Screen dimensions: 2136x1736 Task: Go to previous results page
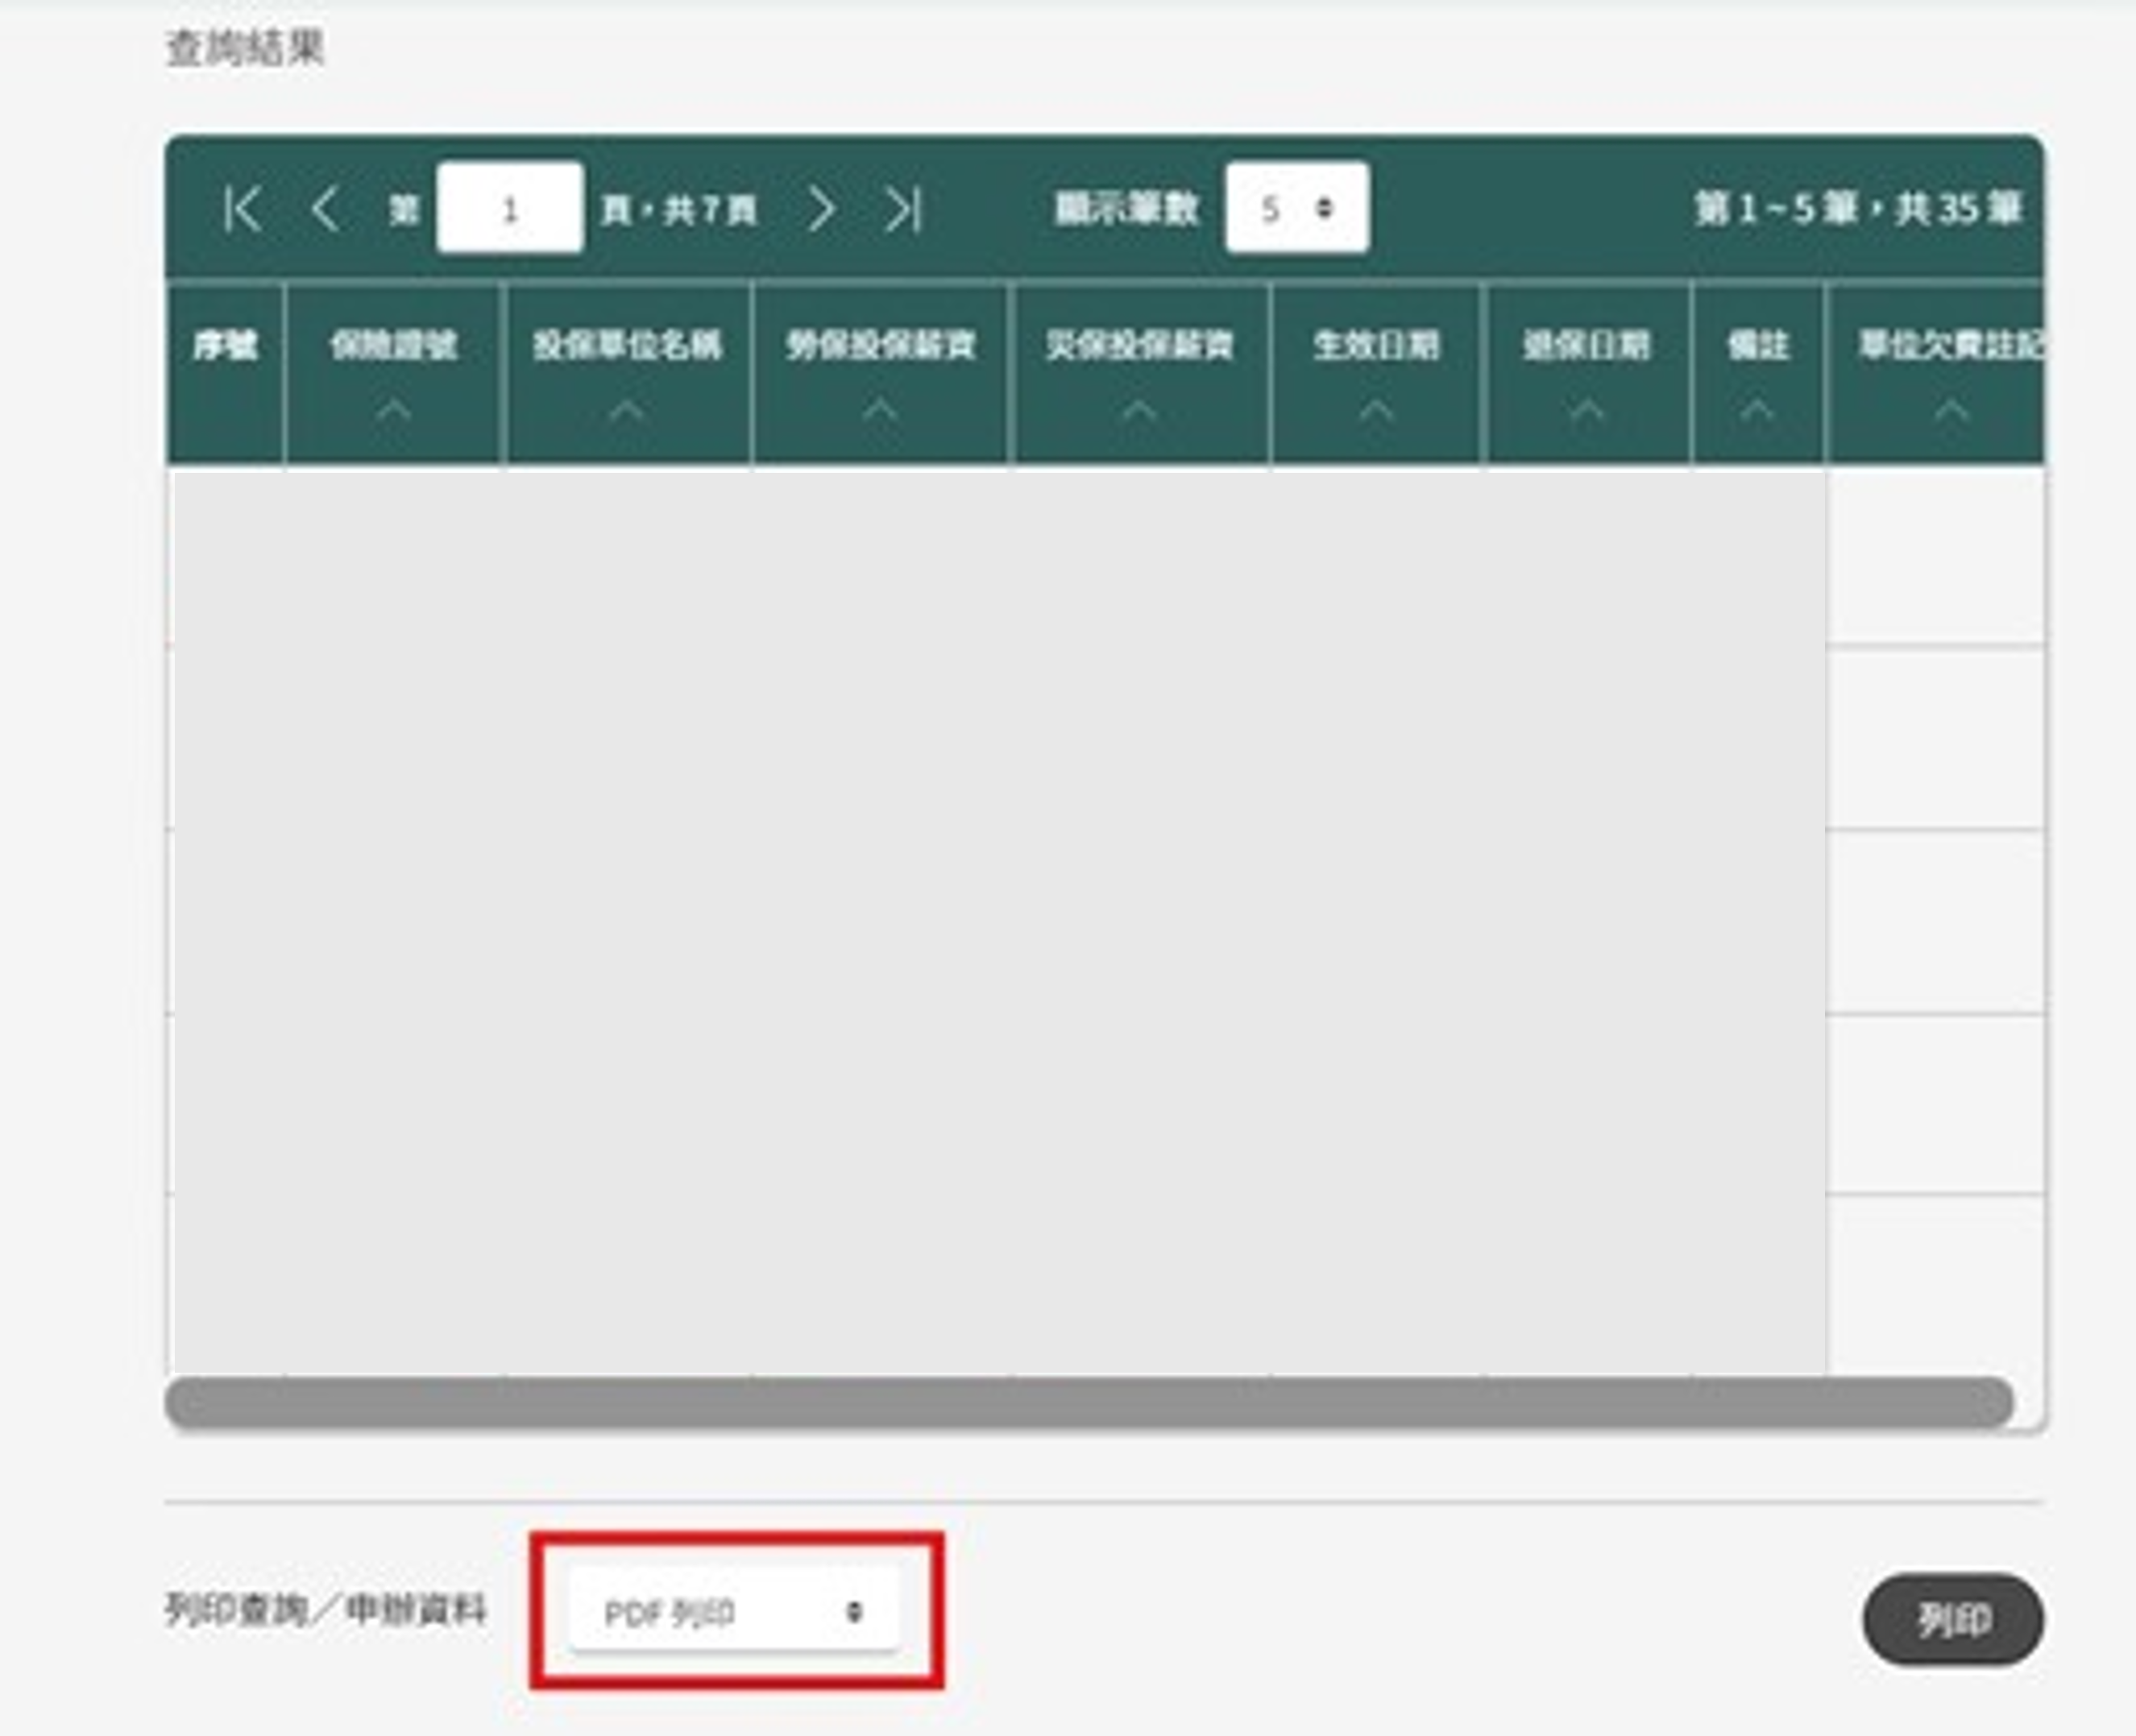click(x=325, y=209)
